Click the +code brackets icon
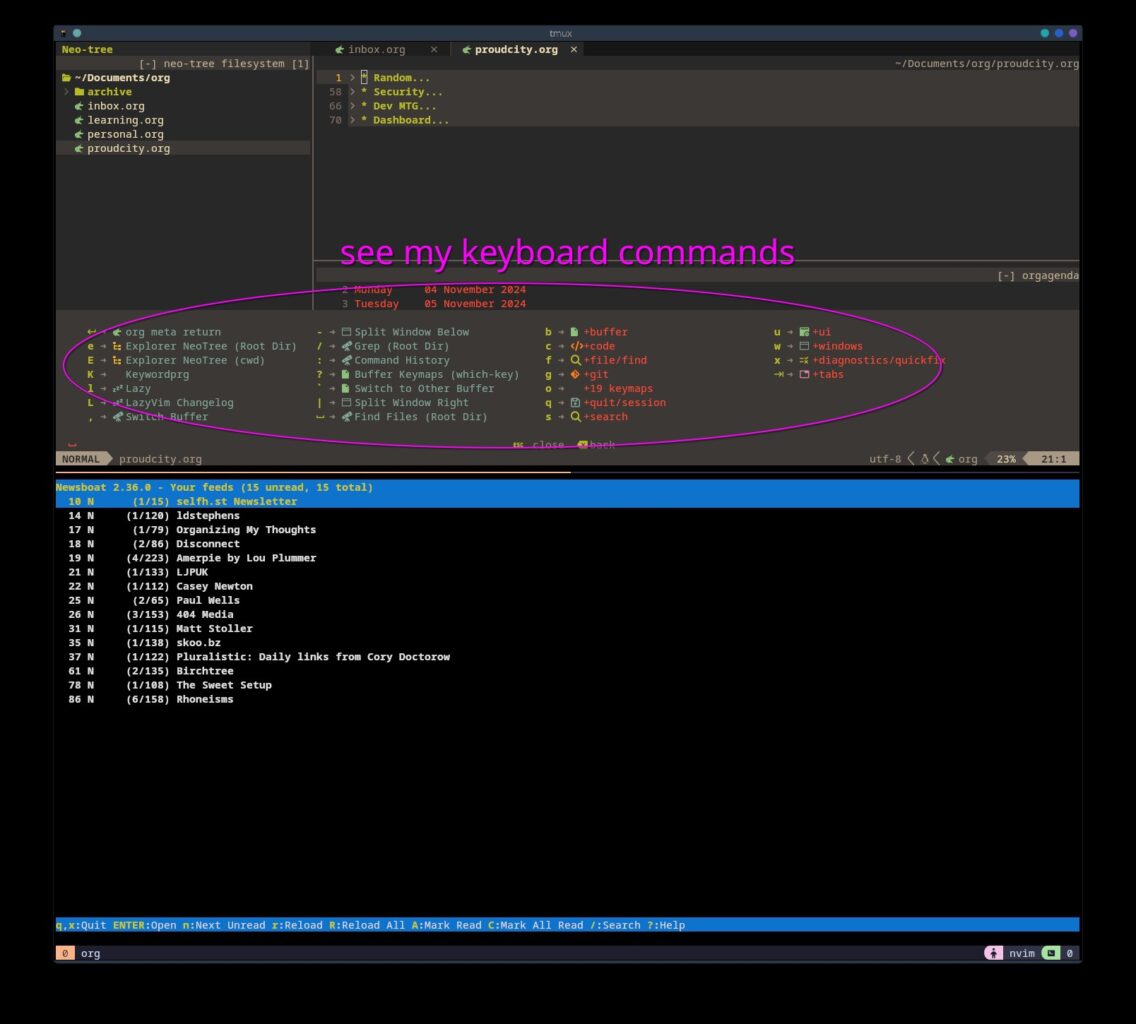1136x1024 pixels. click(576, 346)
